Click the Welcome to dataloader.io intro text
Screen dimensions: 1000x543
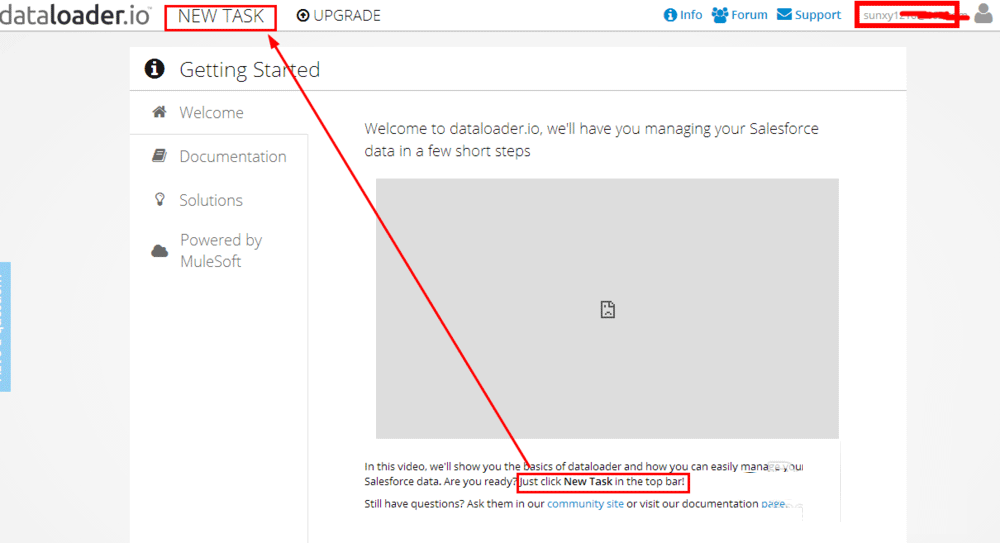tap(591, 140)
